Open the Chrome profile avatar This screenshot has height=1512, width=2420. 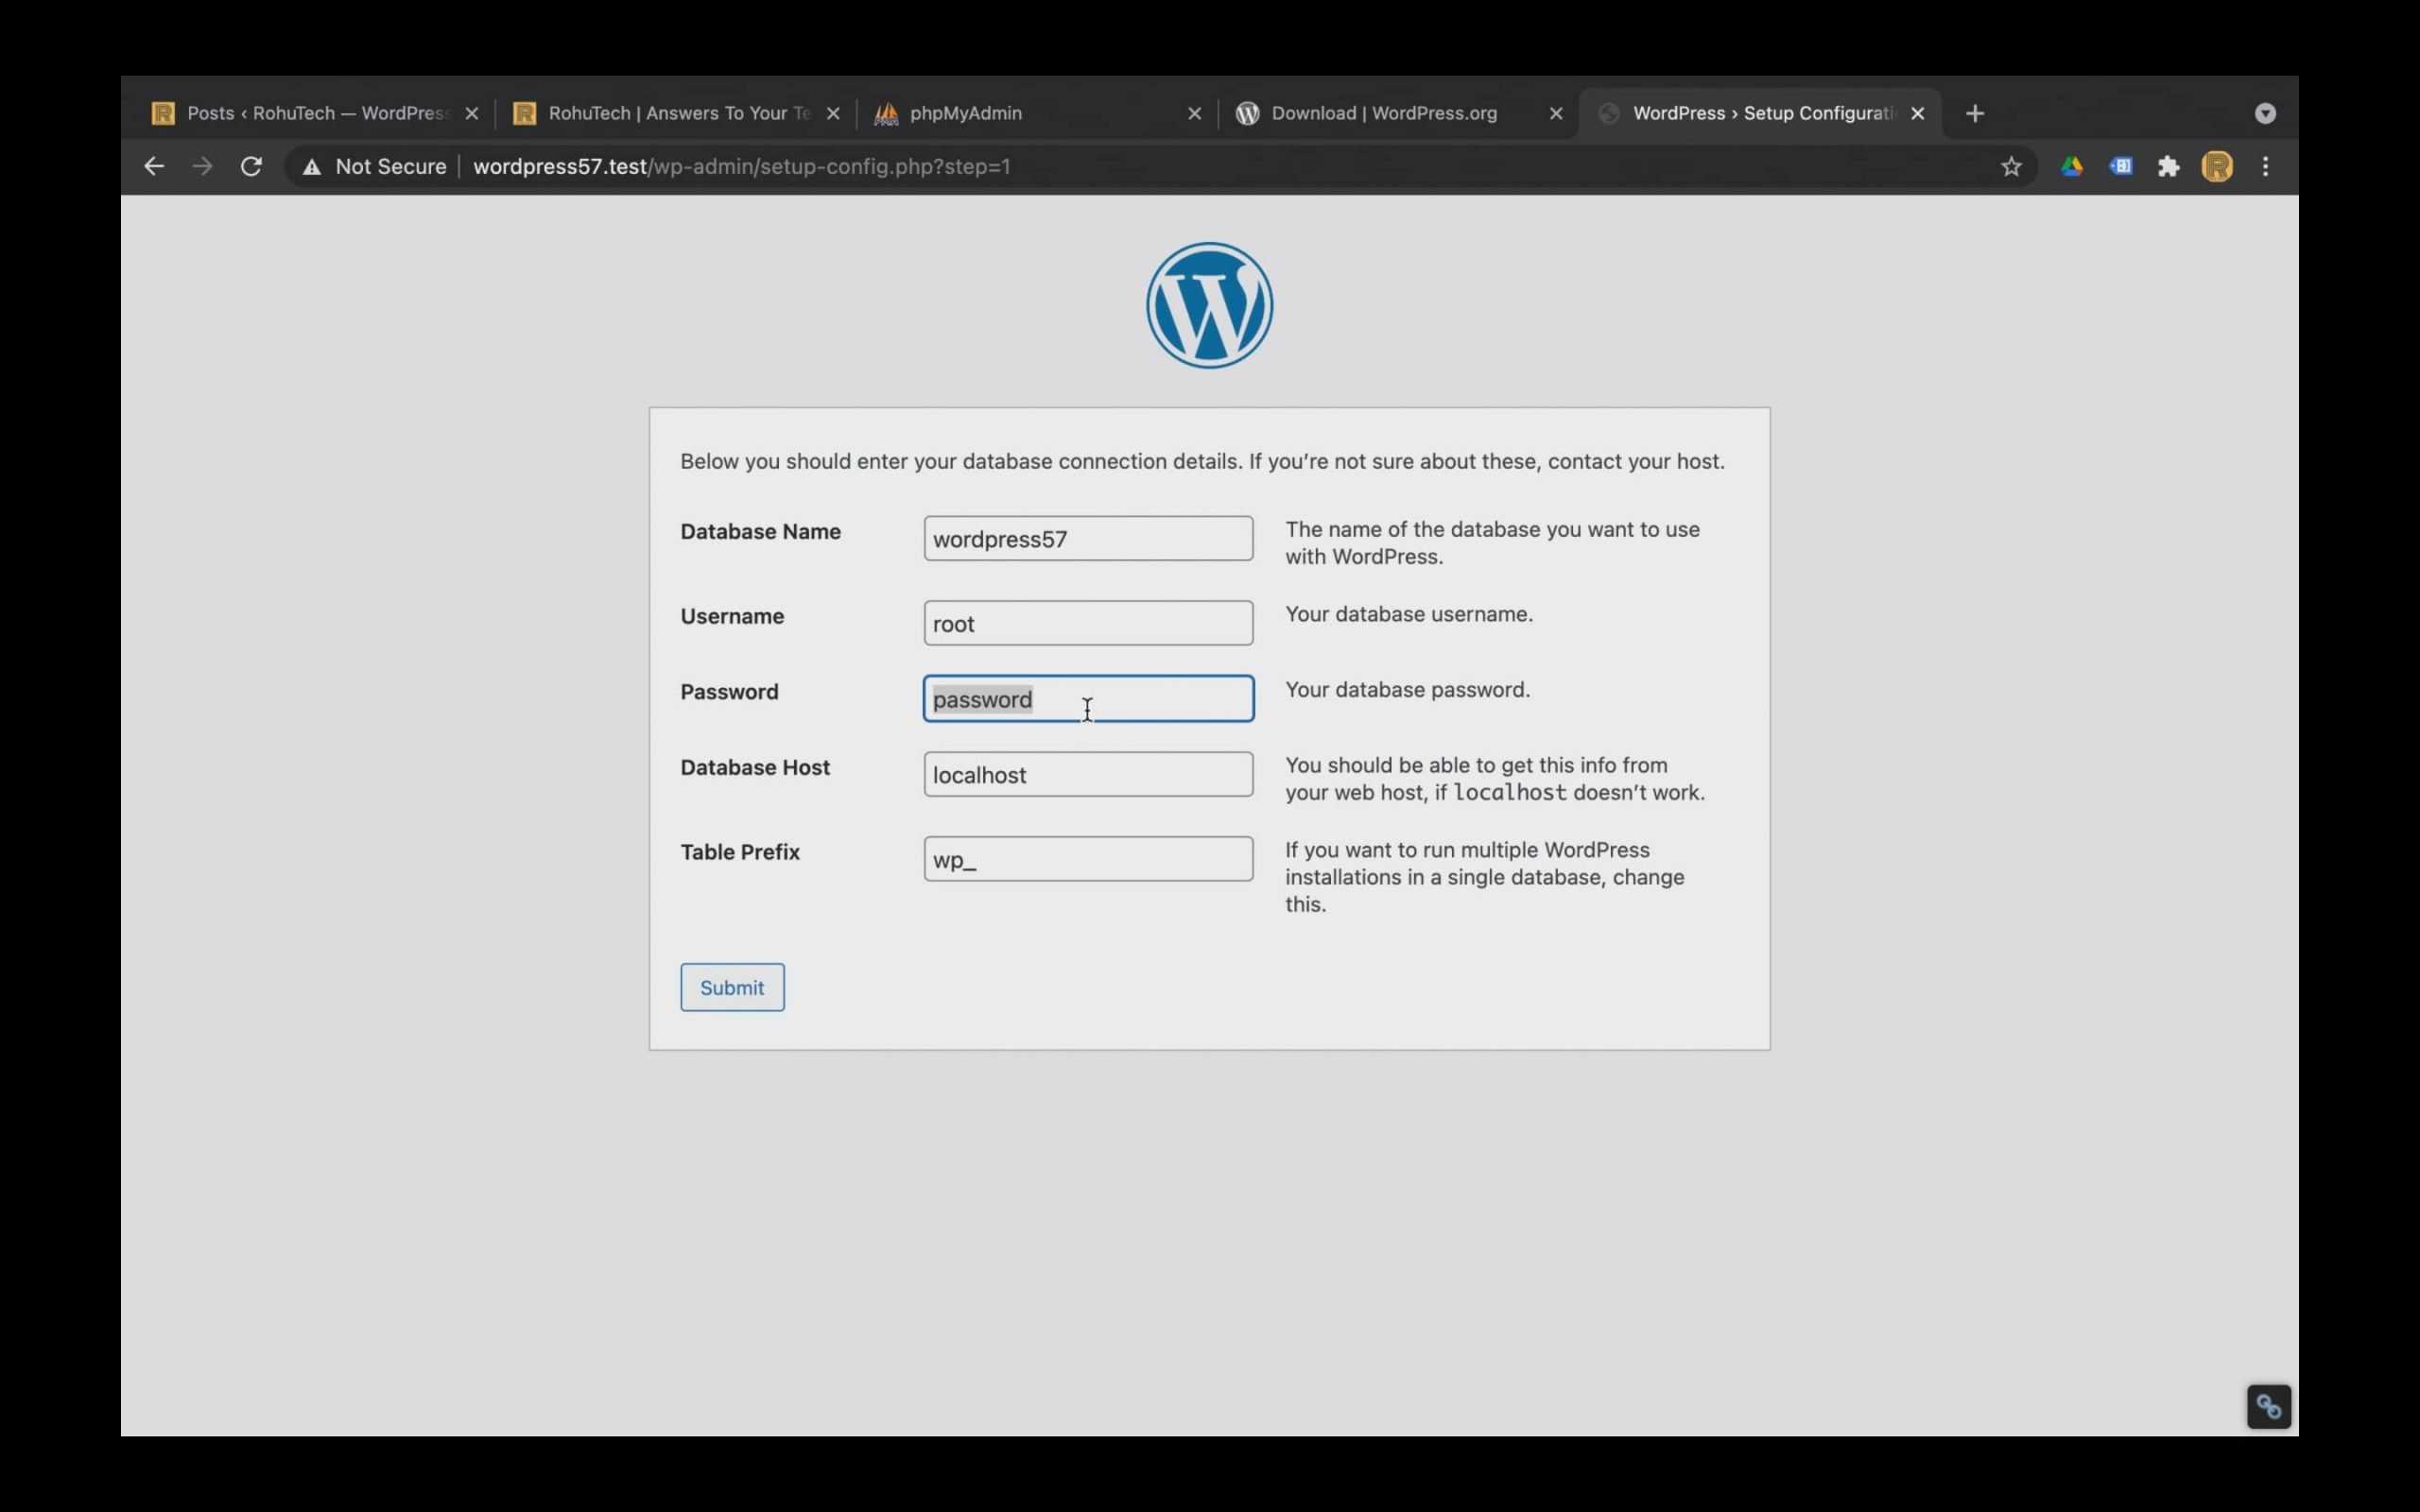click(2217, 166)
